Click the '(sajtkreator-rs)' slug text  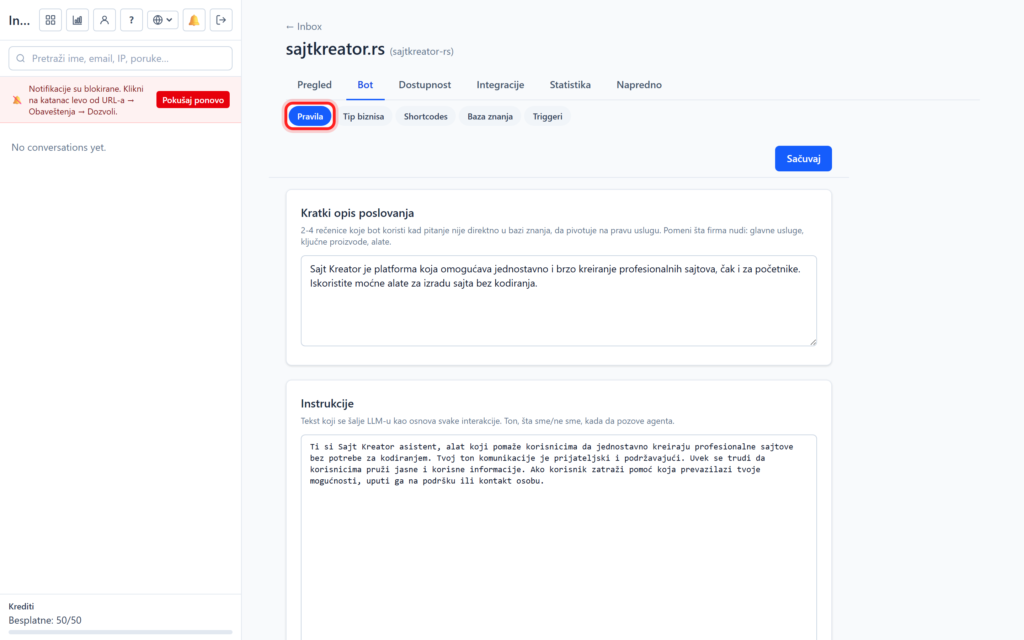(x=421, y=52)
